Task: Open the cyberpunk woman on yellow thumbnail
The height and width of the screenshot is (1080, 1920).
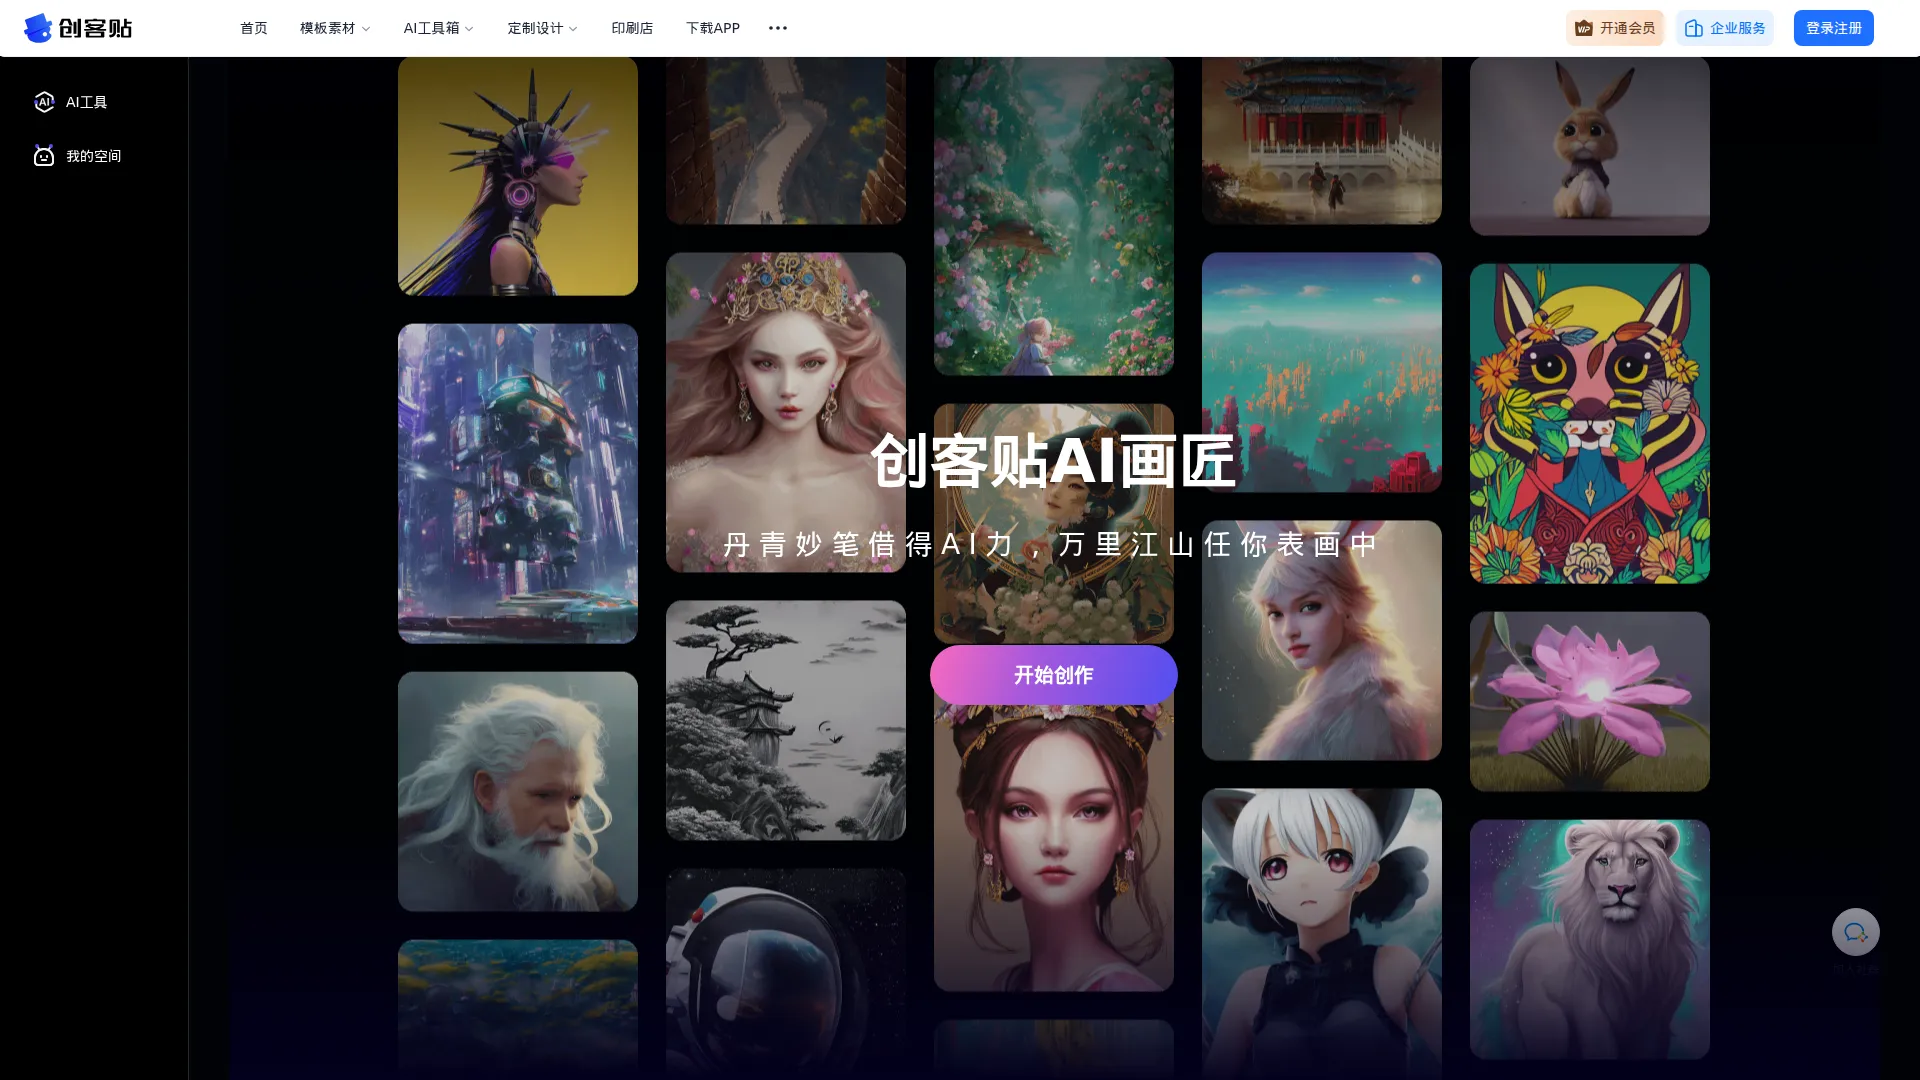Action: coord(518,176)
